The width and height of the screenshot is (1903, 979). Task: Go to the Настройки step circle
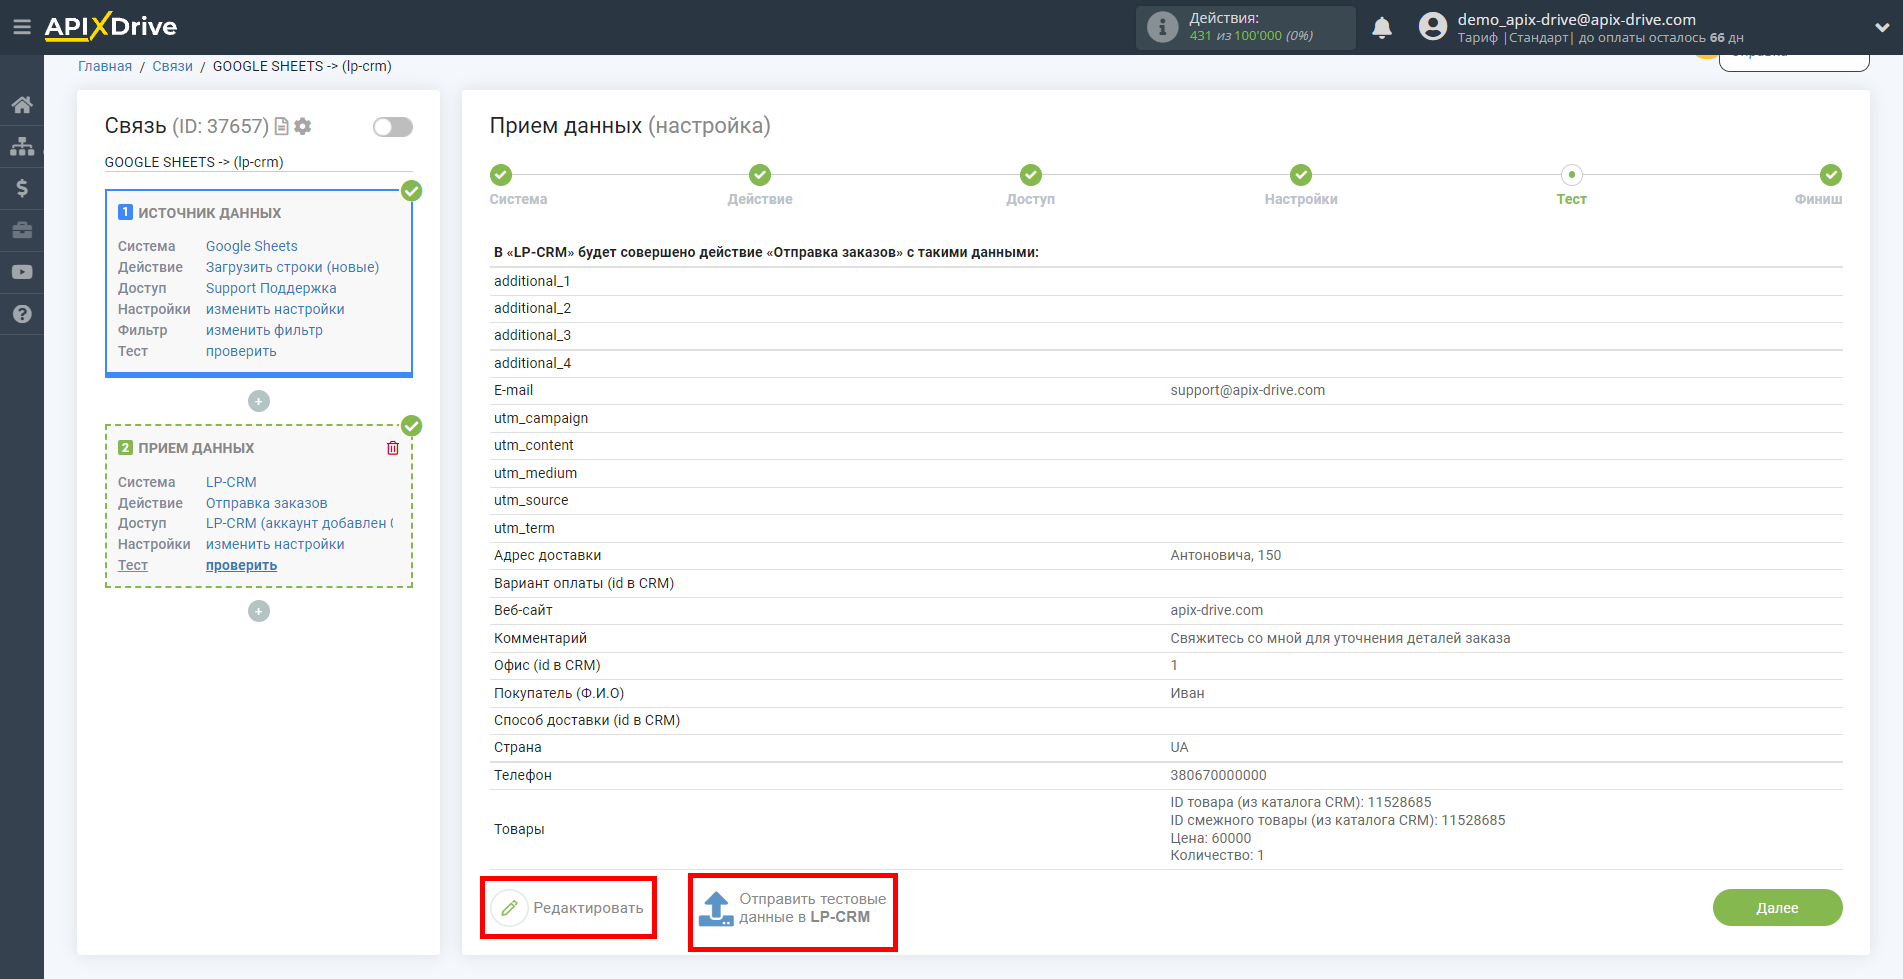click(x=1301, y=175)
